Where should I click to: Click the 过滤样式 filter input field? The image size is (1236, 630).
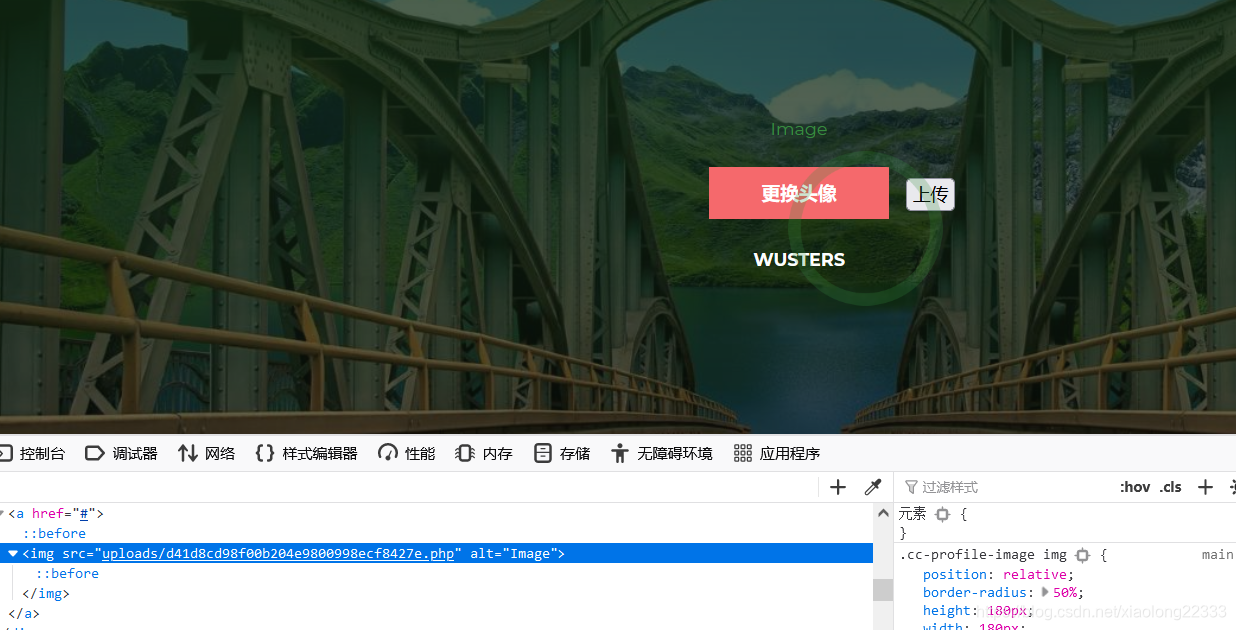coord(960,487)
